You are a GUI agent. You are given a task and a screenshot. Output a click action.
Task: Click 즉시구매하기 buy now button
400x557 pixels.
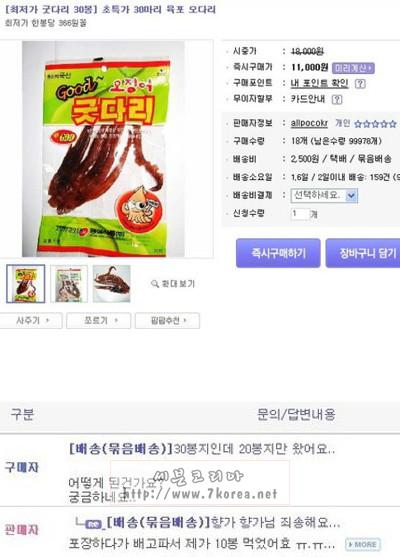[278, 253]
